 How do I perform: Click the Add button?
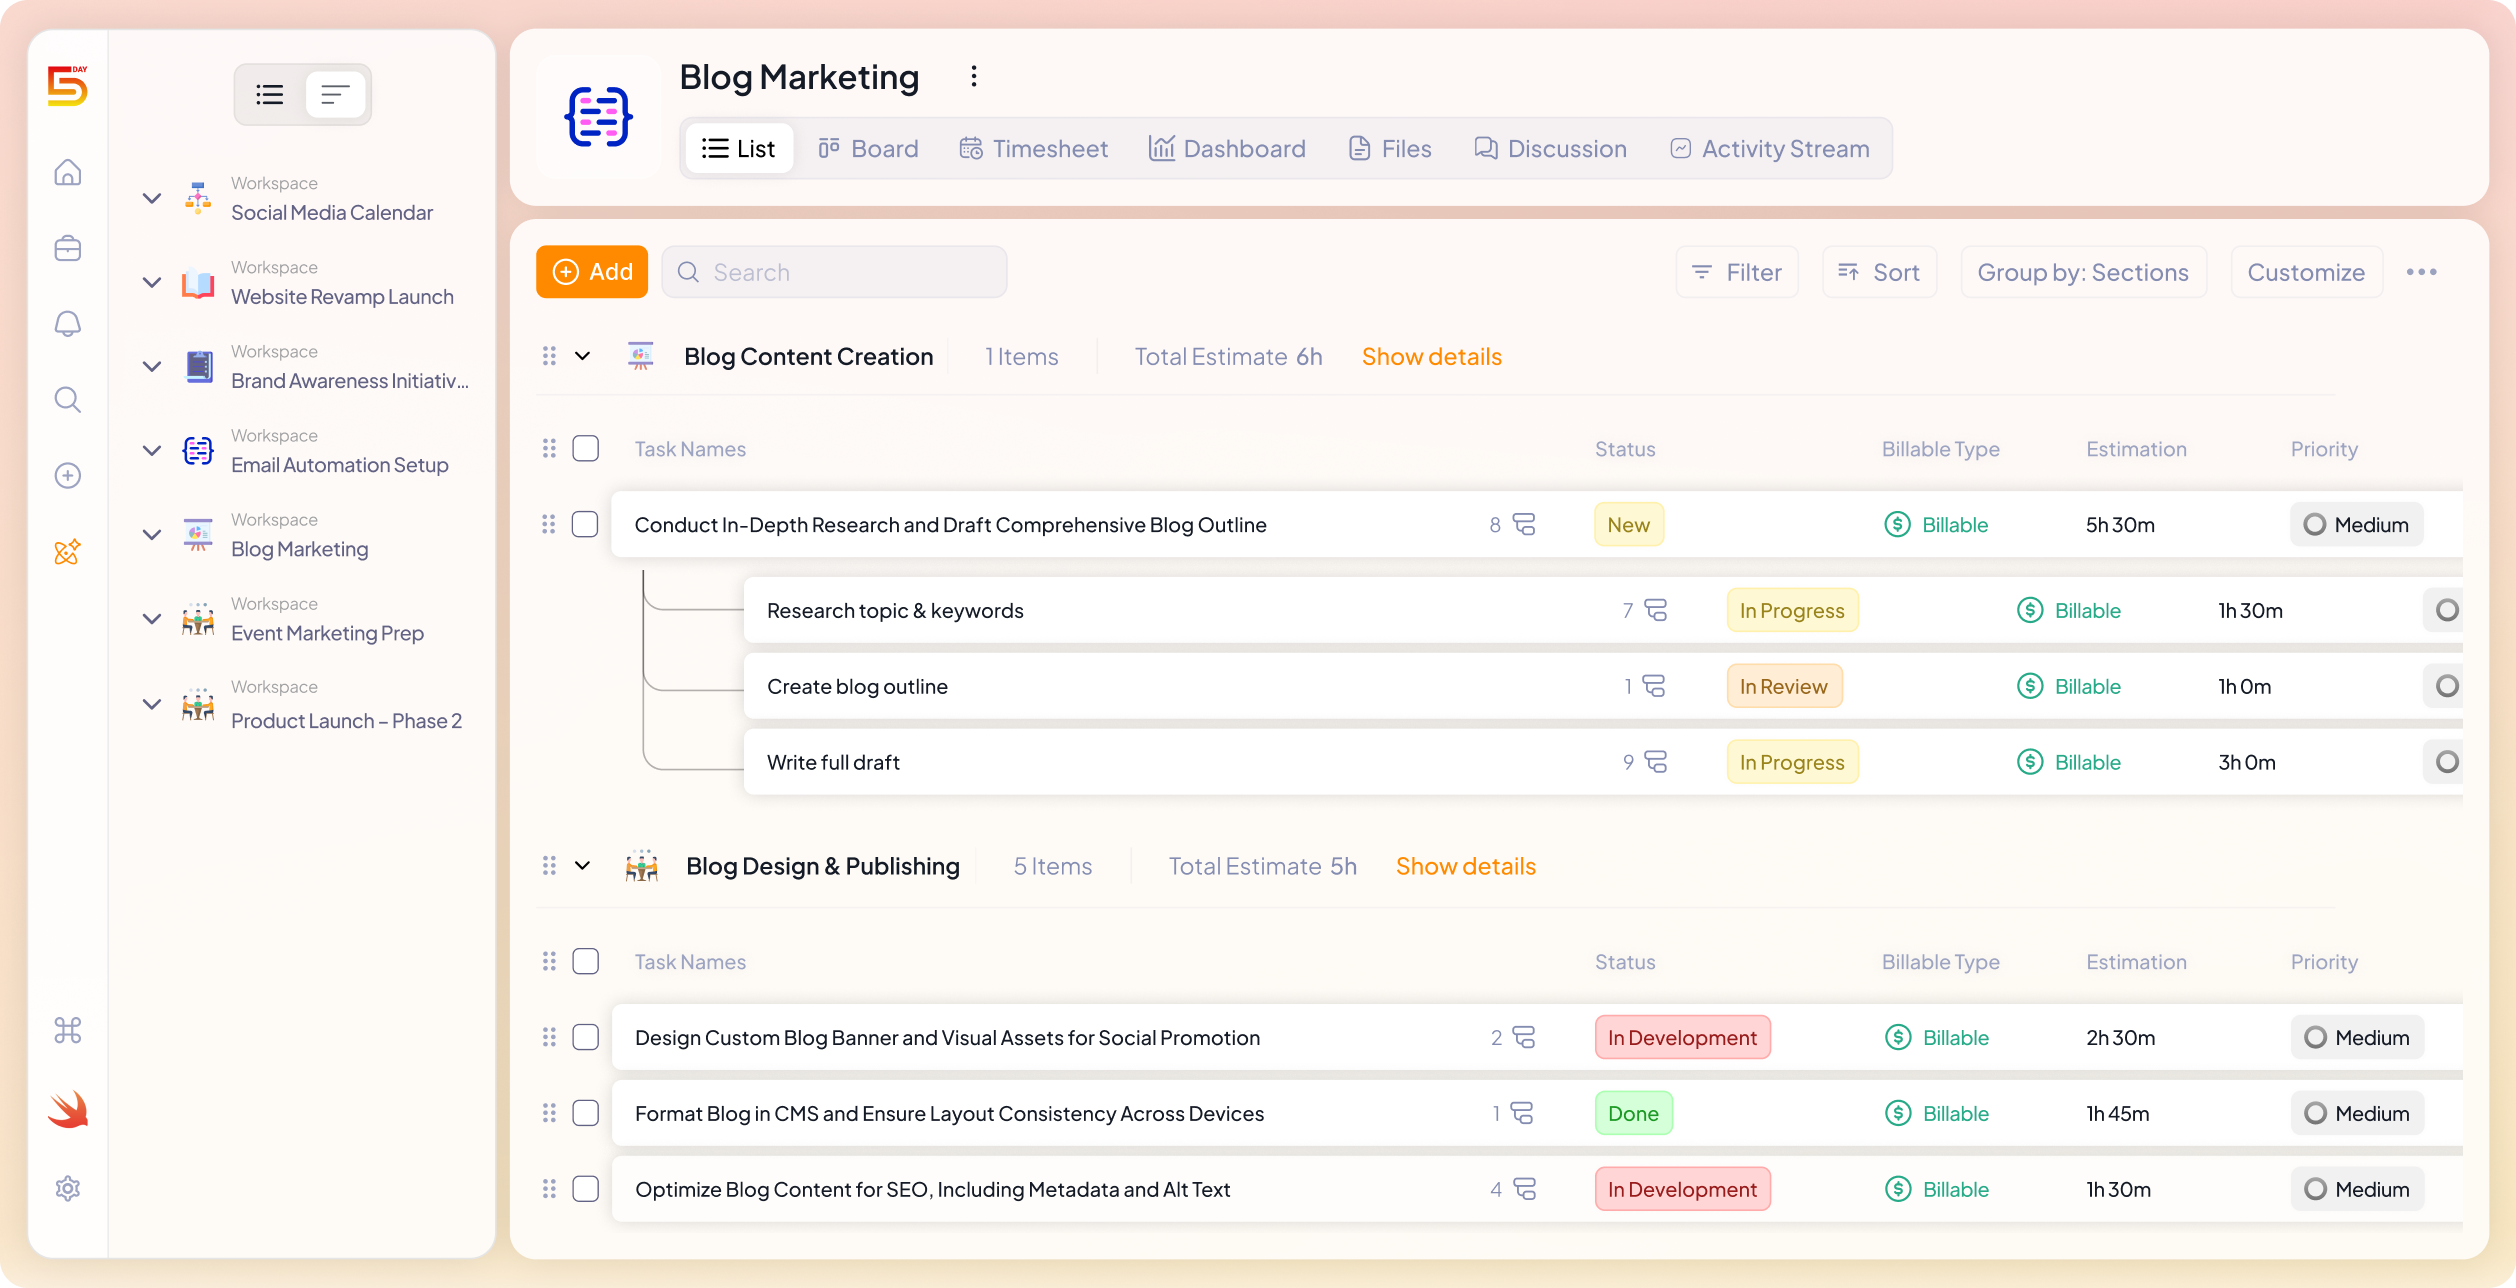coord(592,271)
